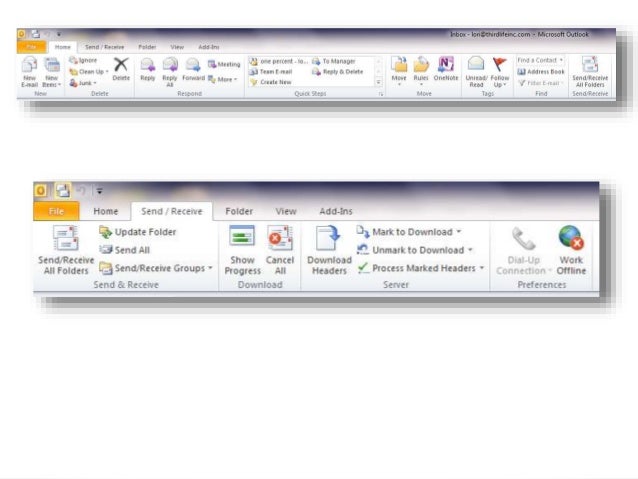Screen dimensions: 638x479
Task: Open the Dial-Up Connection dropdown
Action: click(x=523, y=249)
